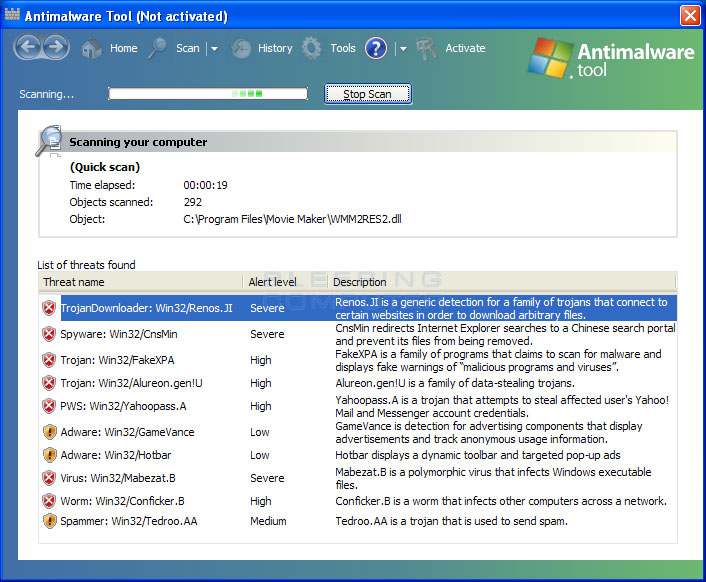Open the History clock icon
The image size is (706, 582).
(241, 48)
